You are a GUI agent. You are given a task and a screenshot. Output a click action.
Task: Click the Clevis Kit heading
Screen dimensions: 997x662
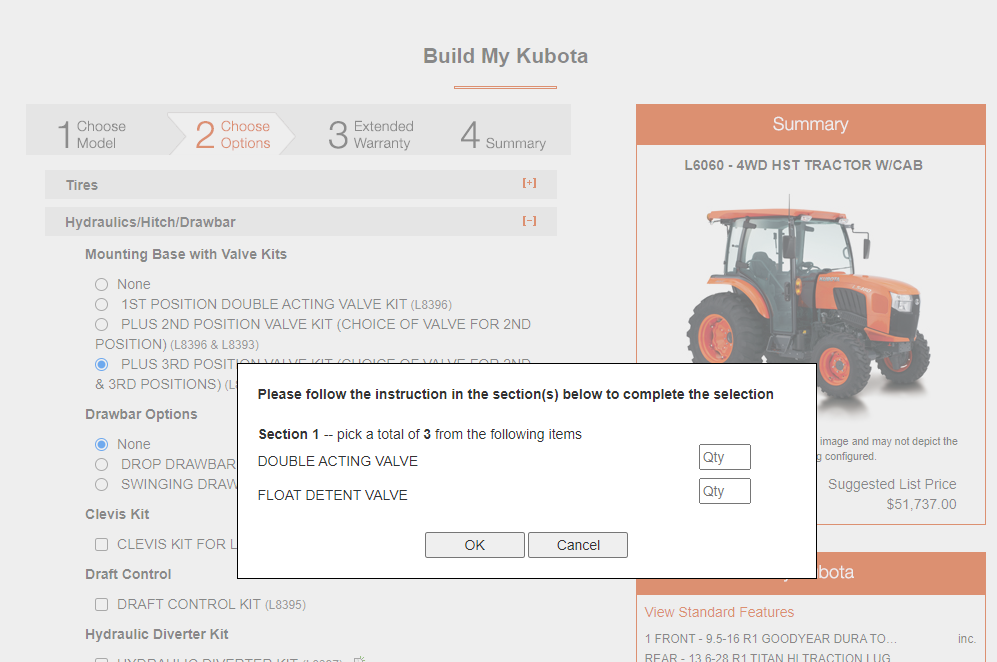point(117,514)
